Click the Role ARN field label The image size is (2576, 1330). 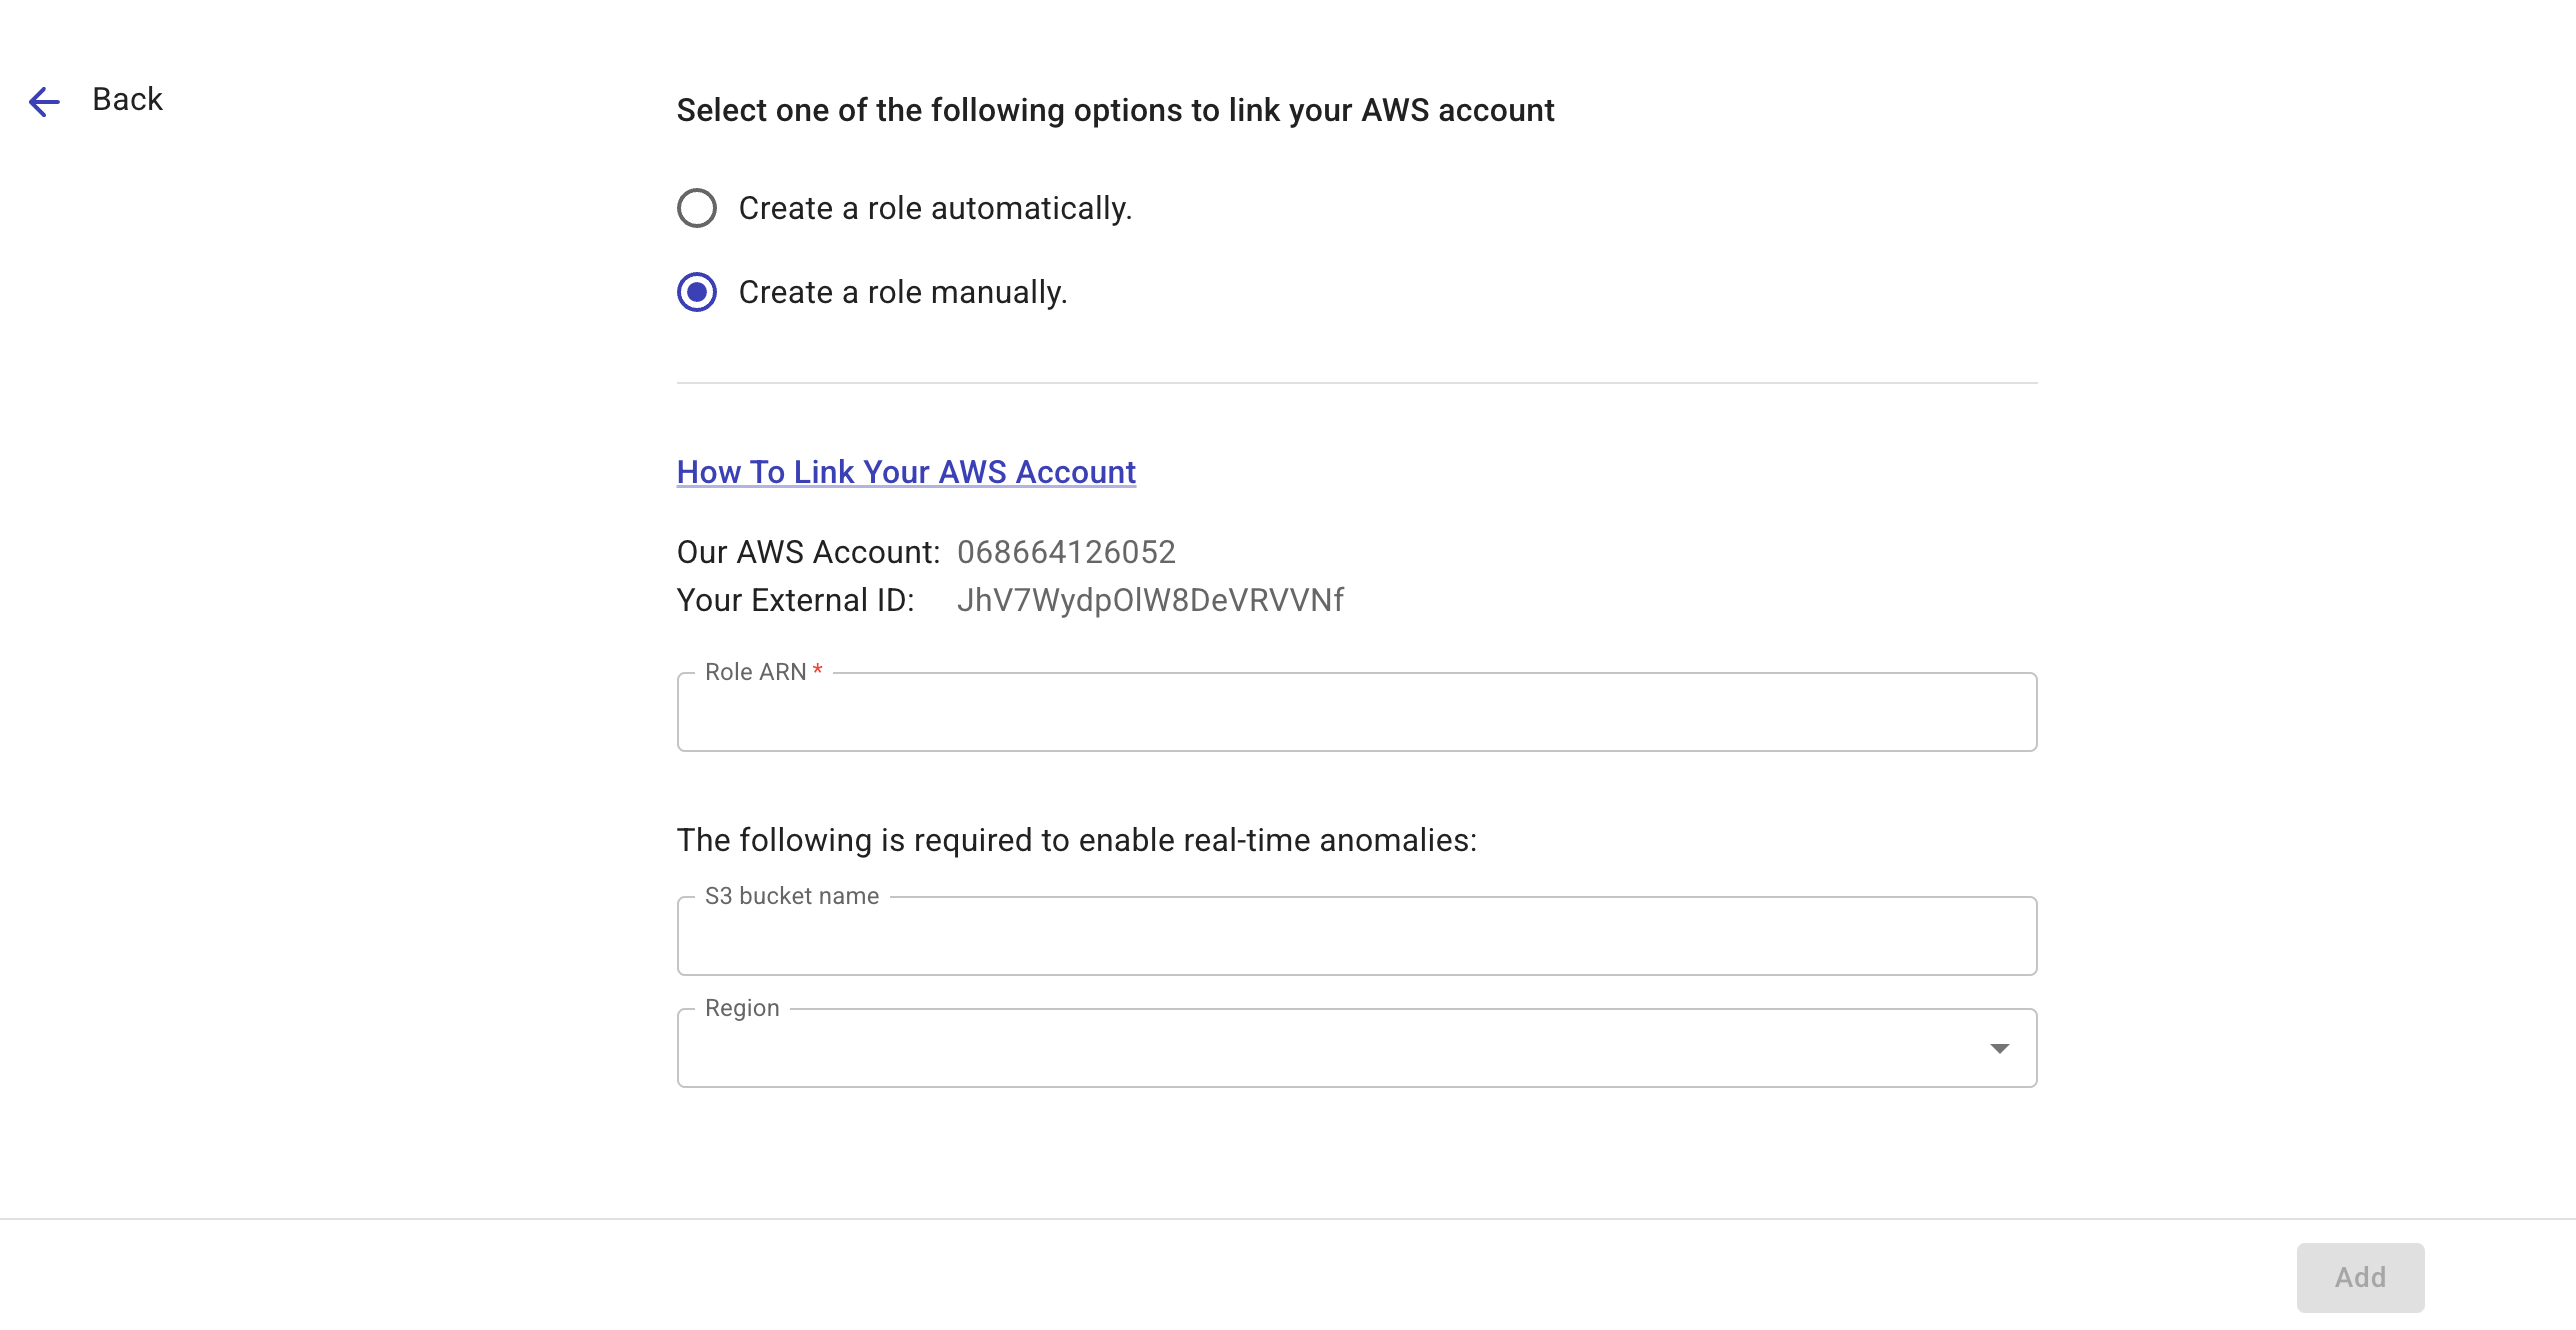pyautogui.click(x=754, y=671)
